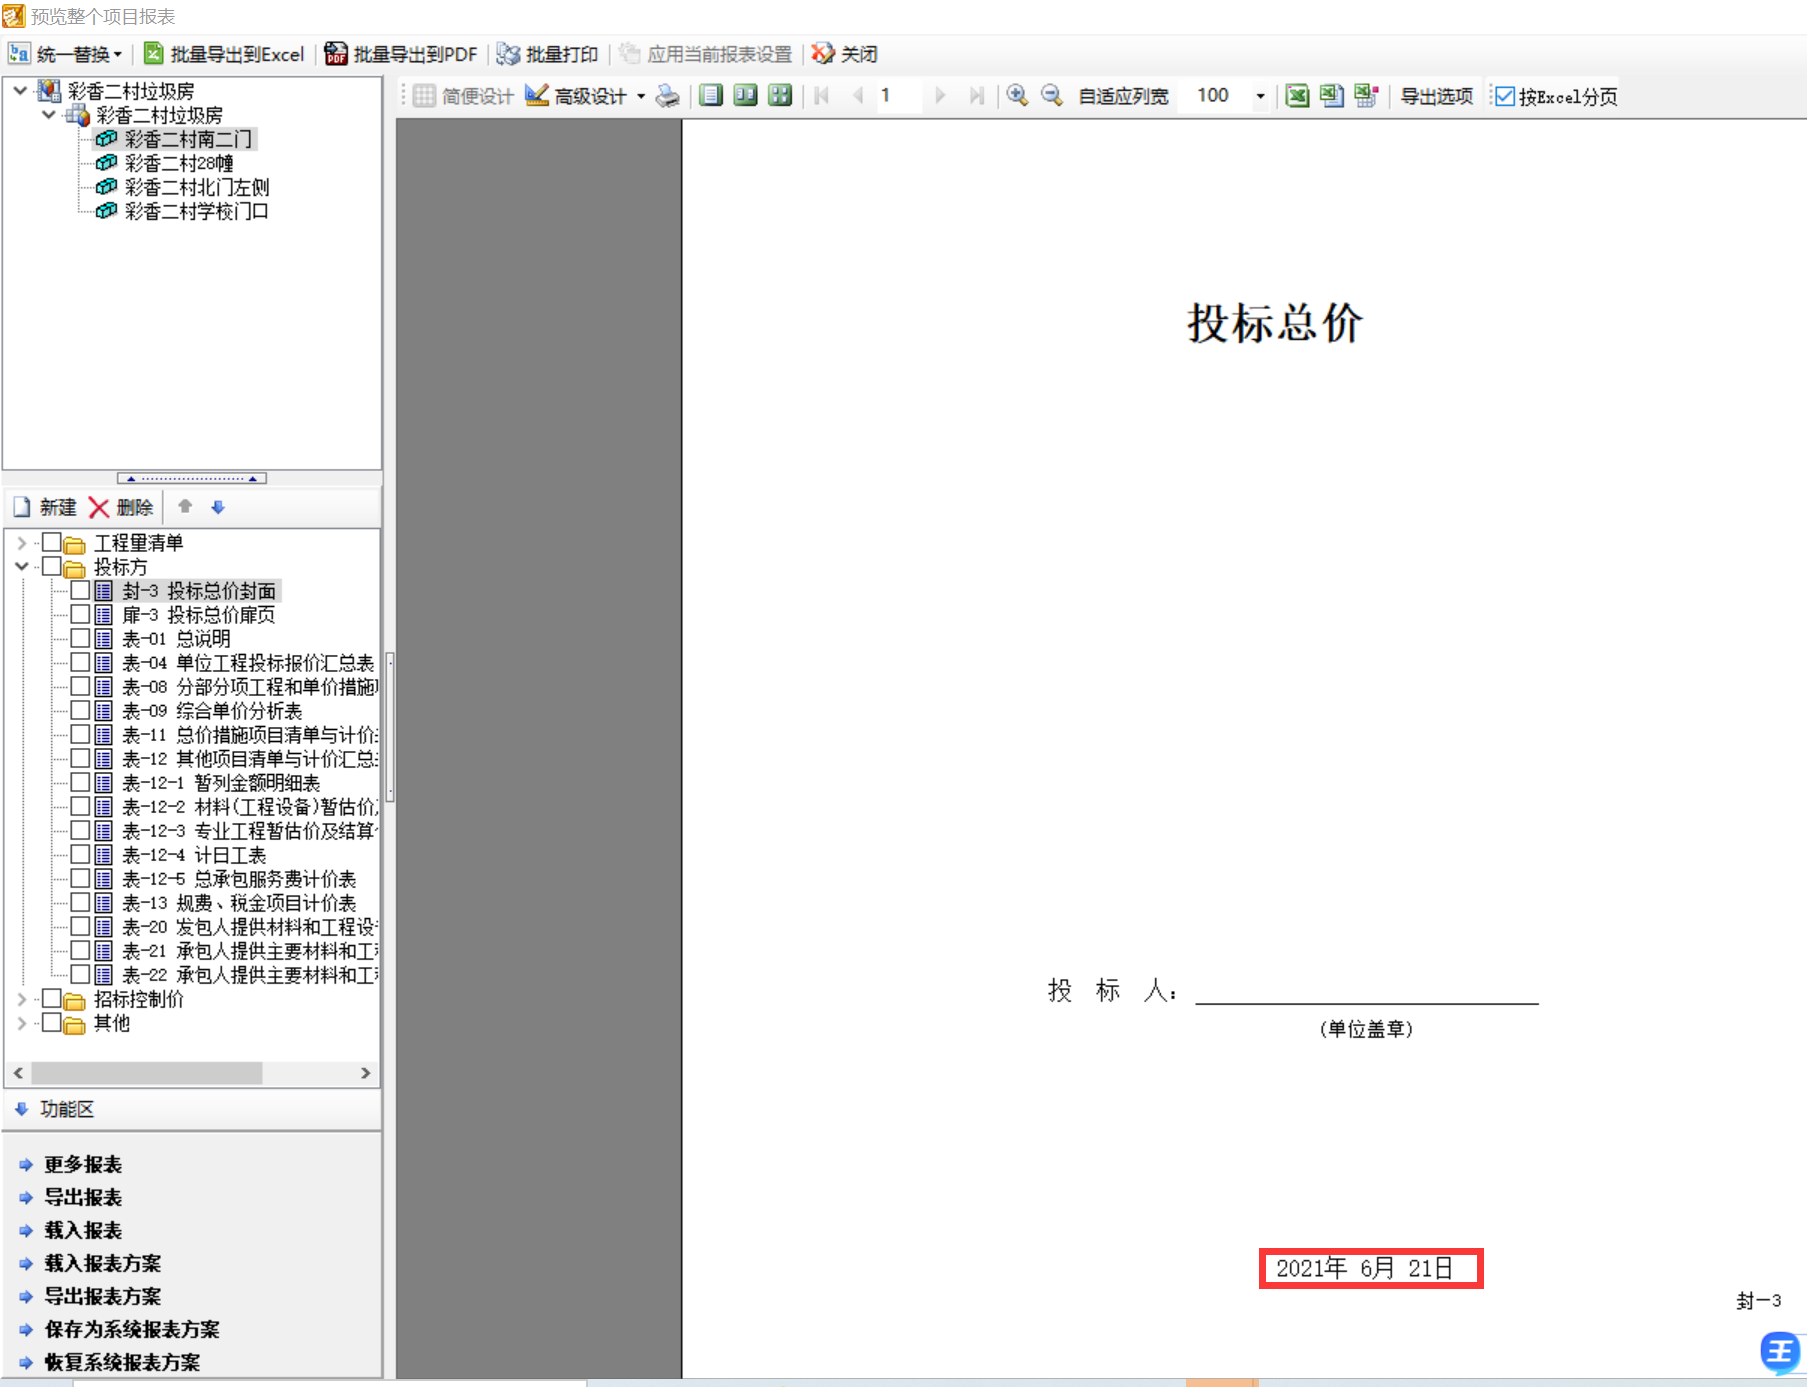This screenshot has width=1807, height=1387.
Task: Click 载入报表 link
Action: pyautogui.click(x=82, y=1231)
